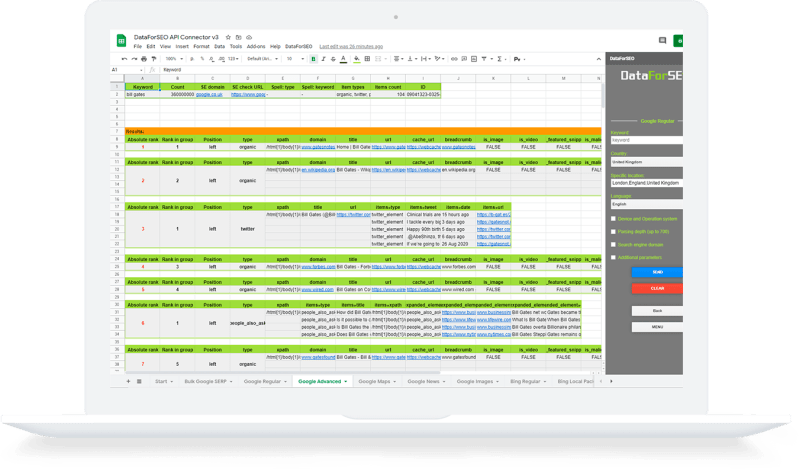Viewport: 799px width, 469px height.
Task: Click the print icon
Action: pyautogui.click(x=144, y=59)
